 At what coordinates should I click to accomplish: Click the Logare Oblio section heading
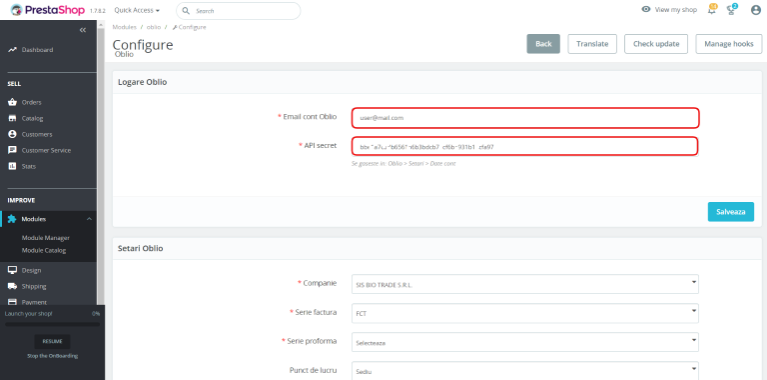coord(142,82)
